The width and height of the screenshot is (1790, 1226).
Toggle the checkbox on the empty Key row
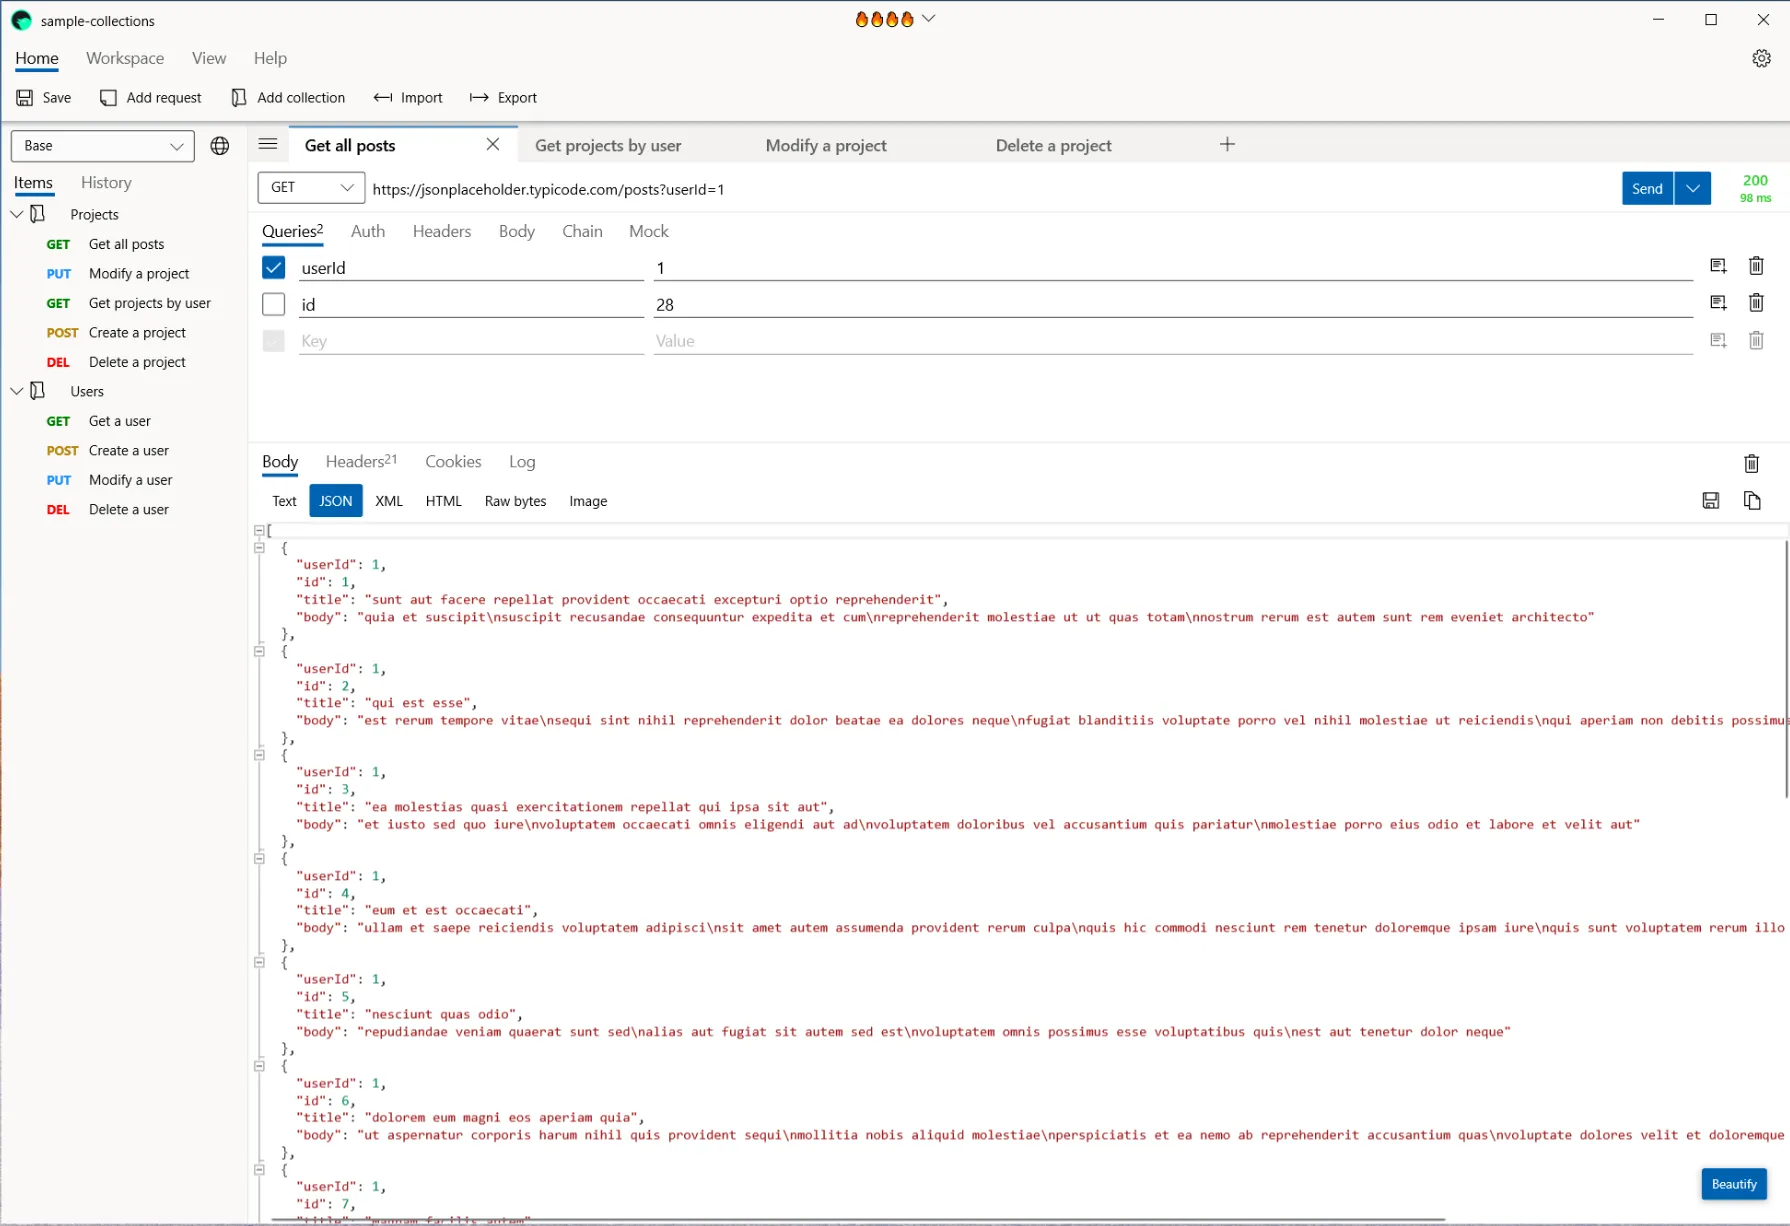(273, 341)
